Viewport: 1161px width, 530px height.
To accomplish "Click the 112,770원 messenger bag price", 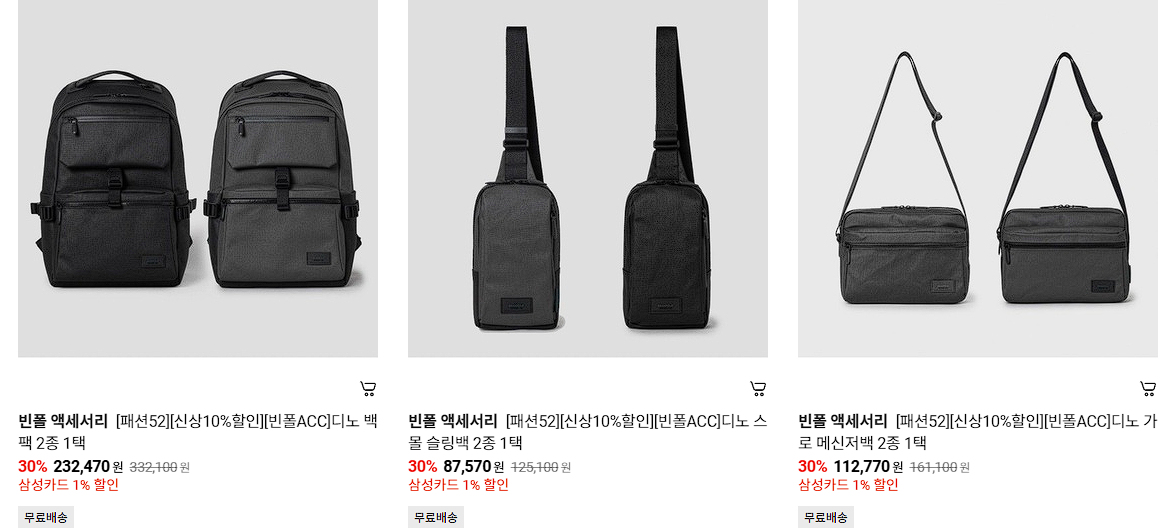I will pos(868,466).
